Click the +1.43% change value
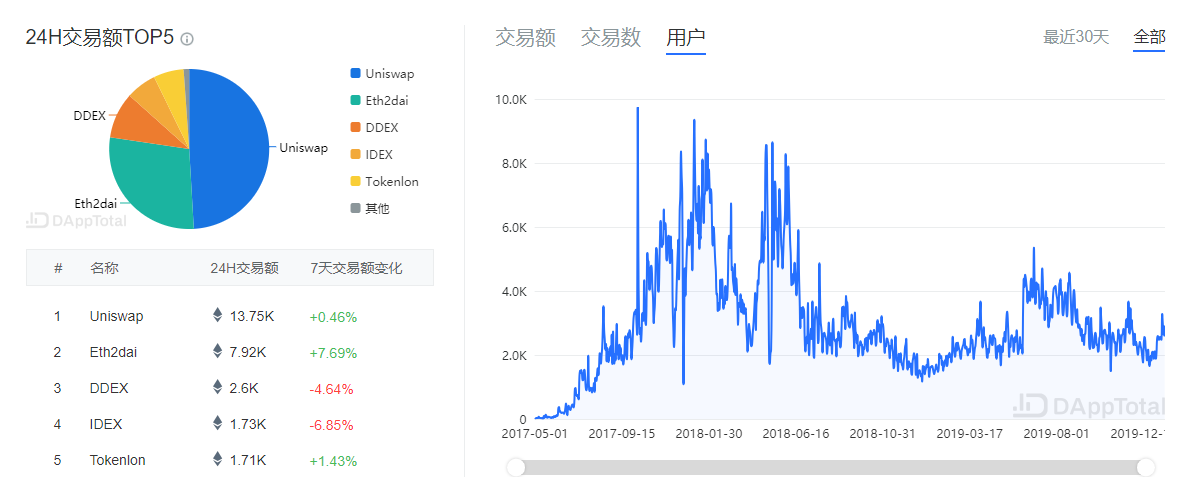 click(333, 460)
